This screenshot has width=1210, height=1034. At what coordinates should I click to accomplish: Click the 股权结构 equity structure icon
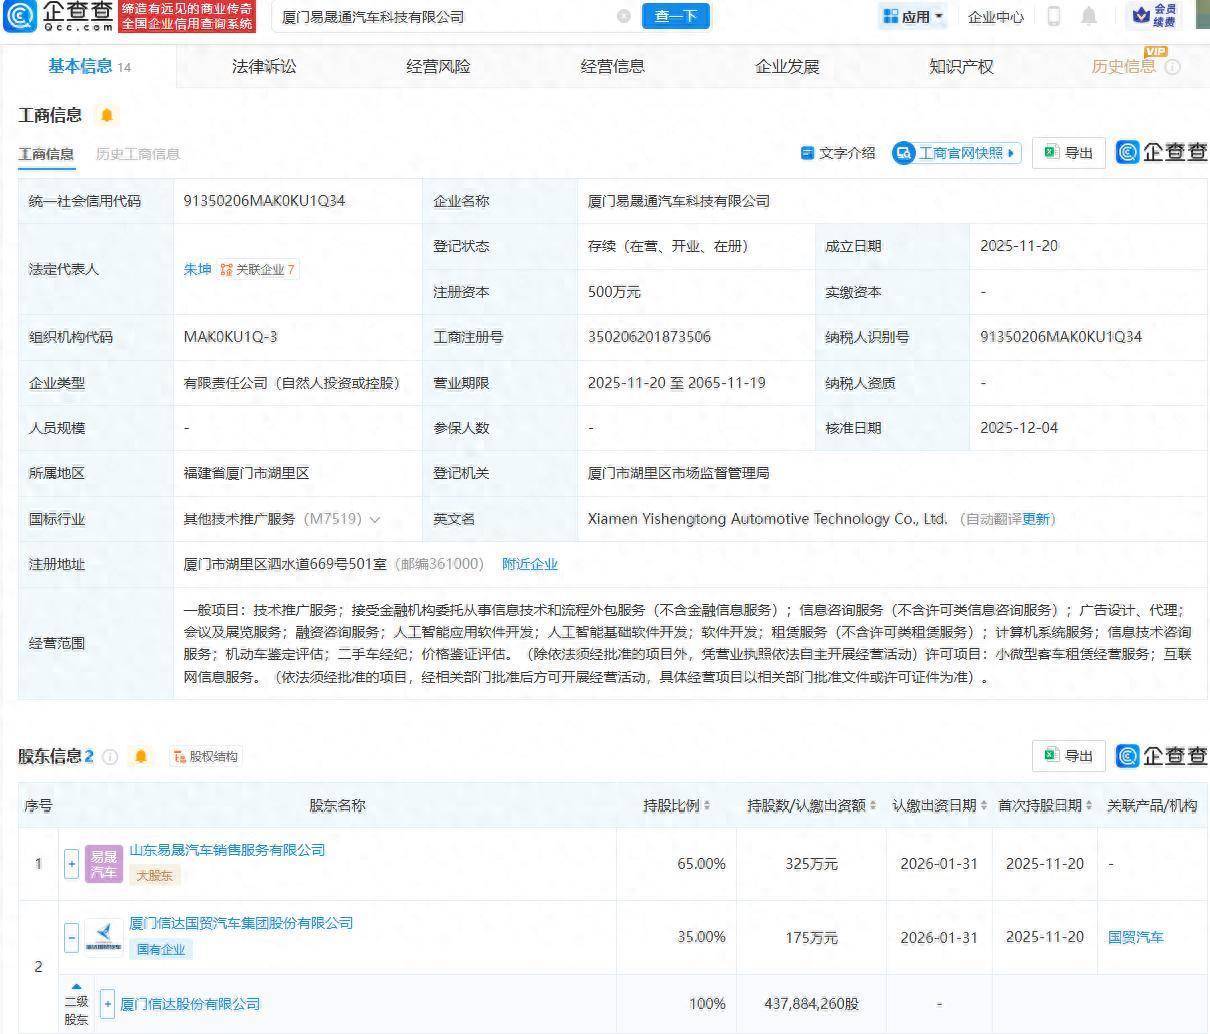(x=203, y=757)
